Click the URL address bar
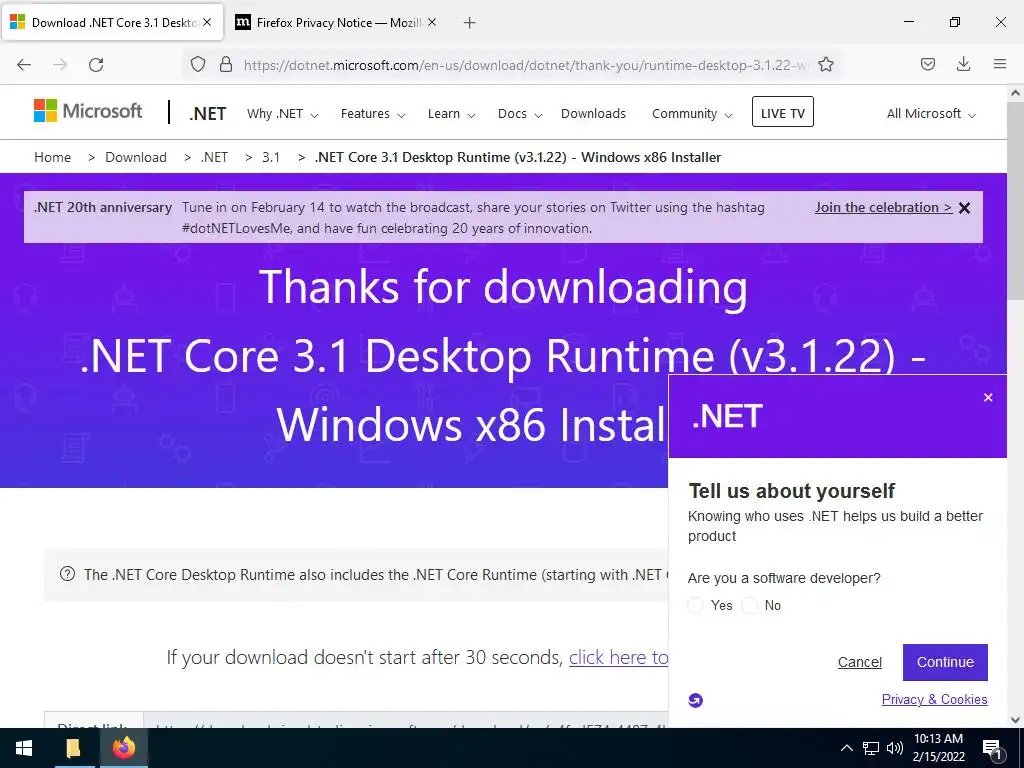Image resolution: width=1024 pixels, height=768 pixels. point(526,65)
